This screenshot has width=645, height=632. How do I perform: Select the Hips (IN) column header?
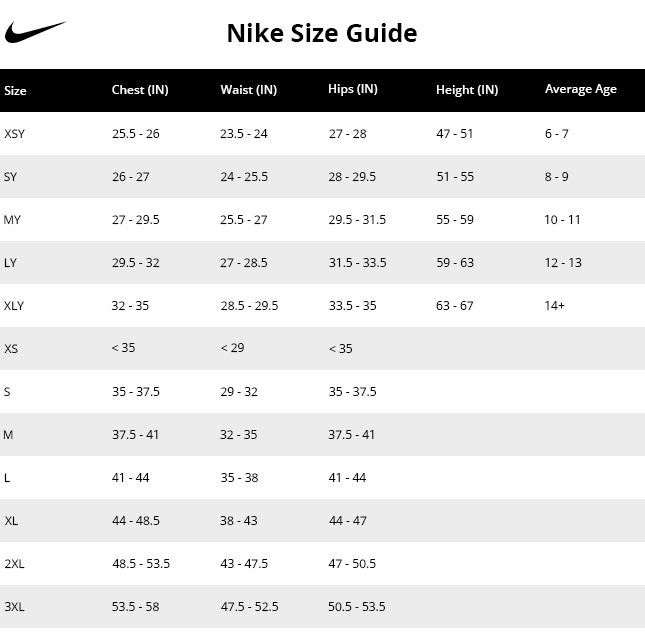(353, 89)
